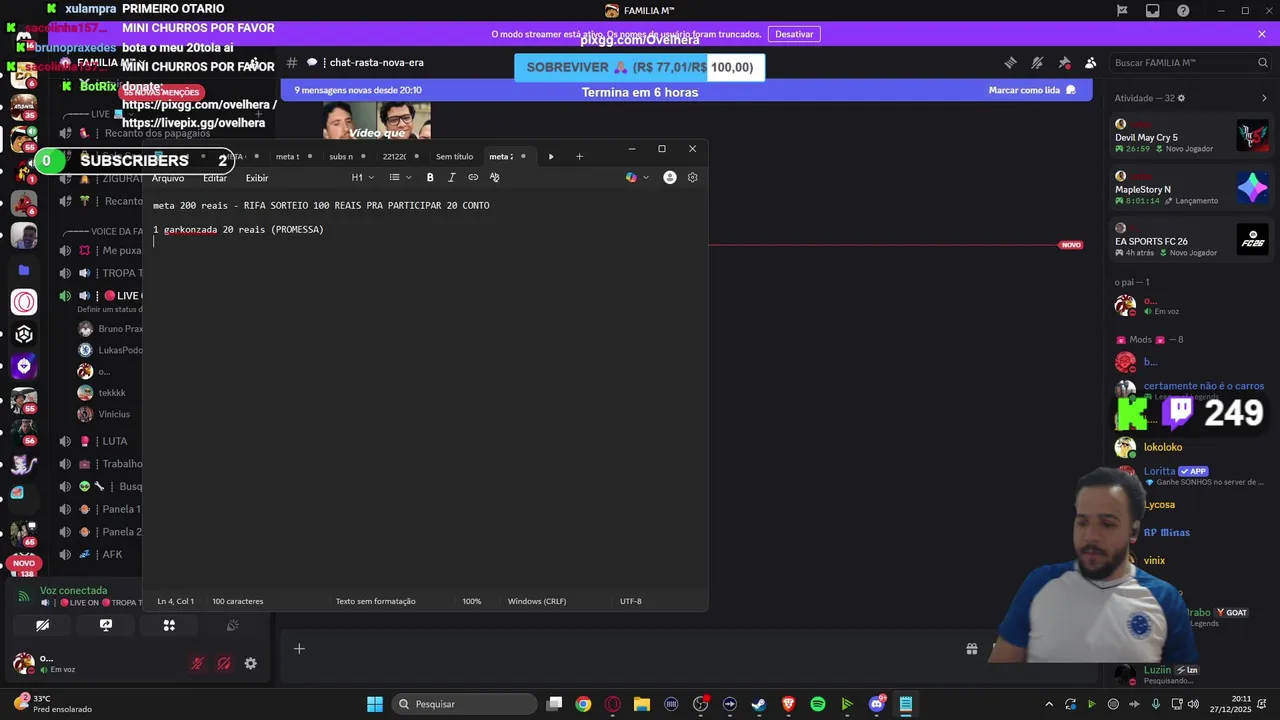
Task: Open Steam from the taskbar
Action: 759,704
